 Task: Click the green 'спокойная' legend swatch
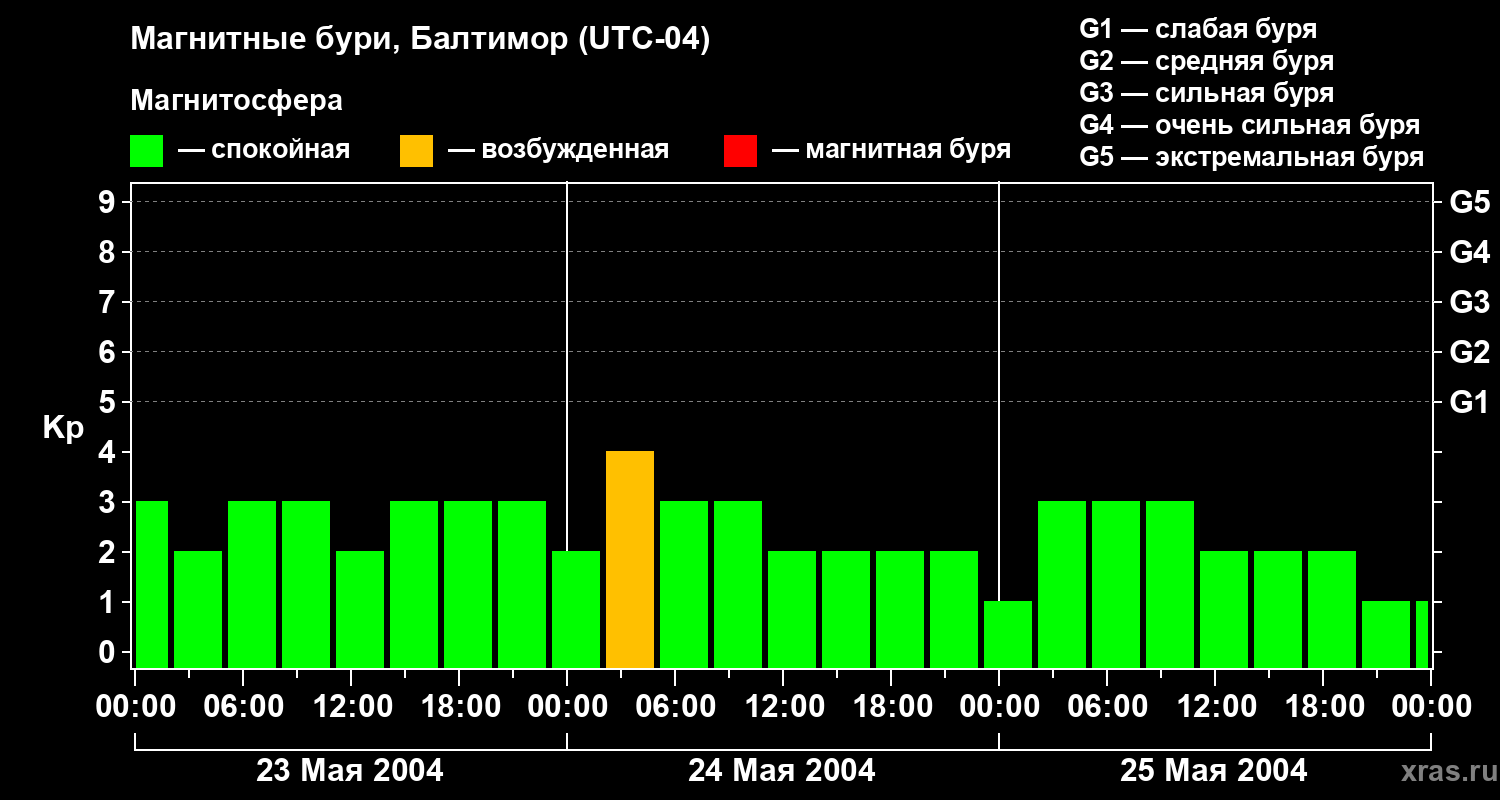click(x=146, y=151)
